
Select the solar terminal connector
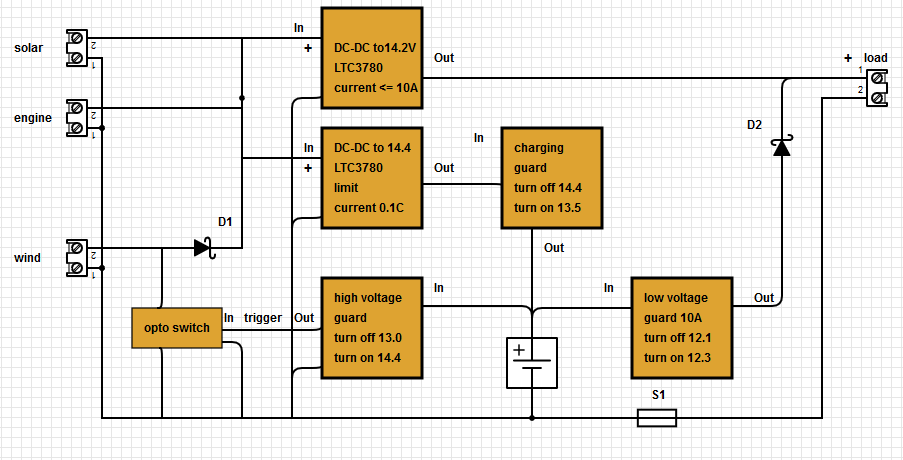[76, 48]
